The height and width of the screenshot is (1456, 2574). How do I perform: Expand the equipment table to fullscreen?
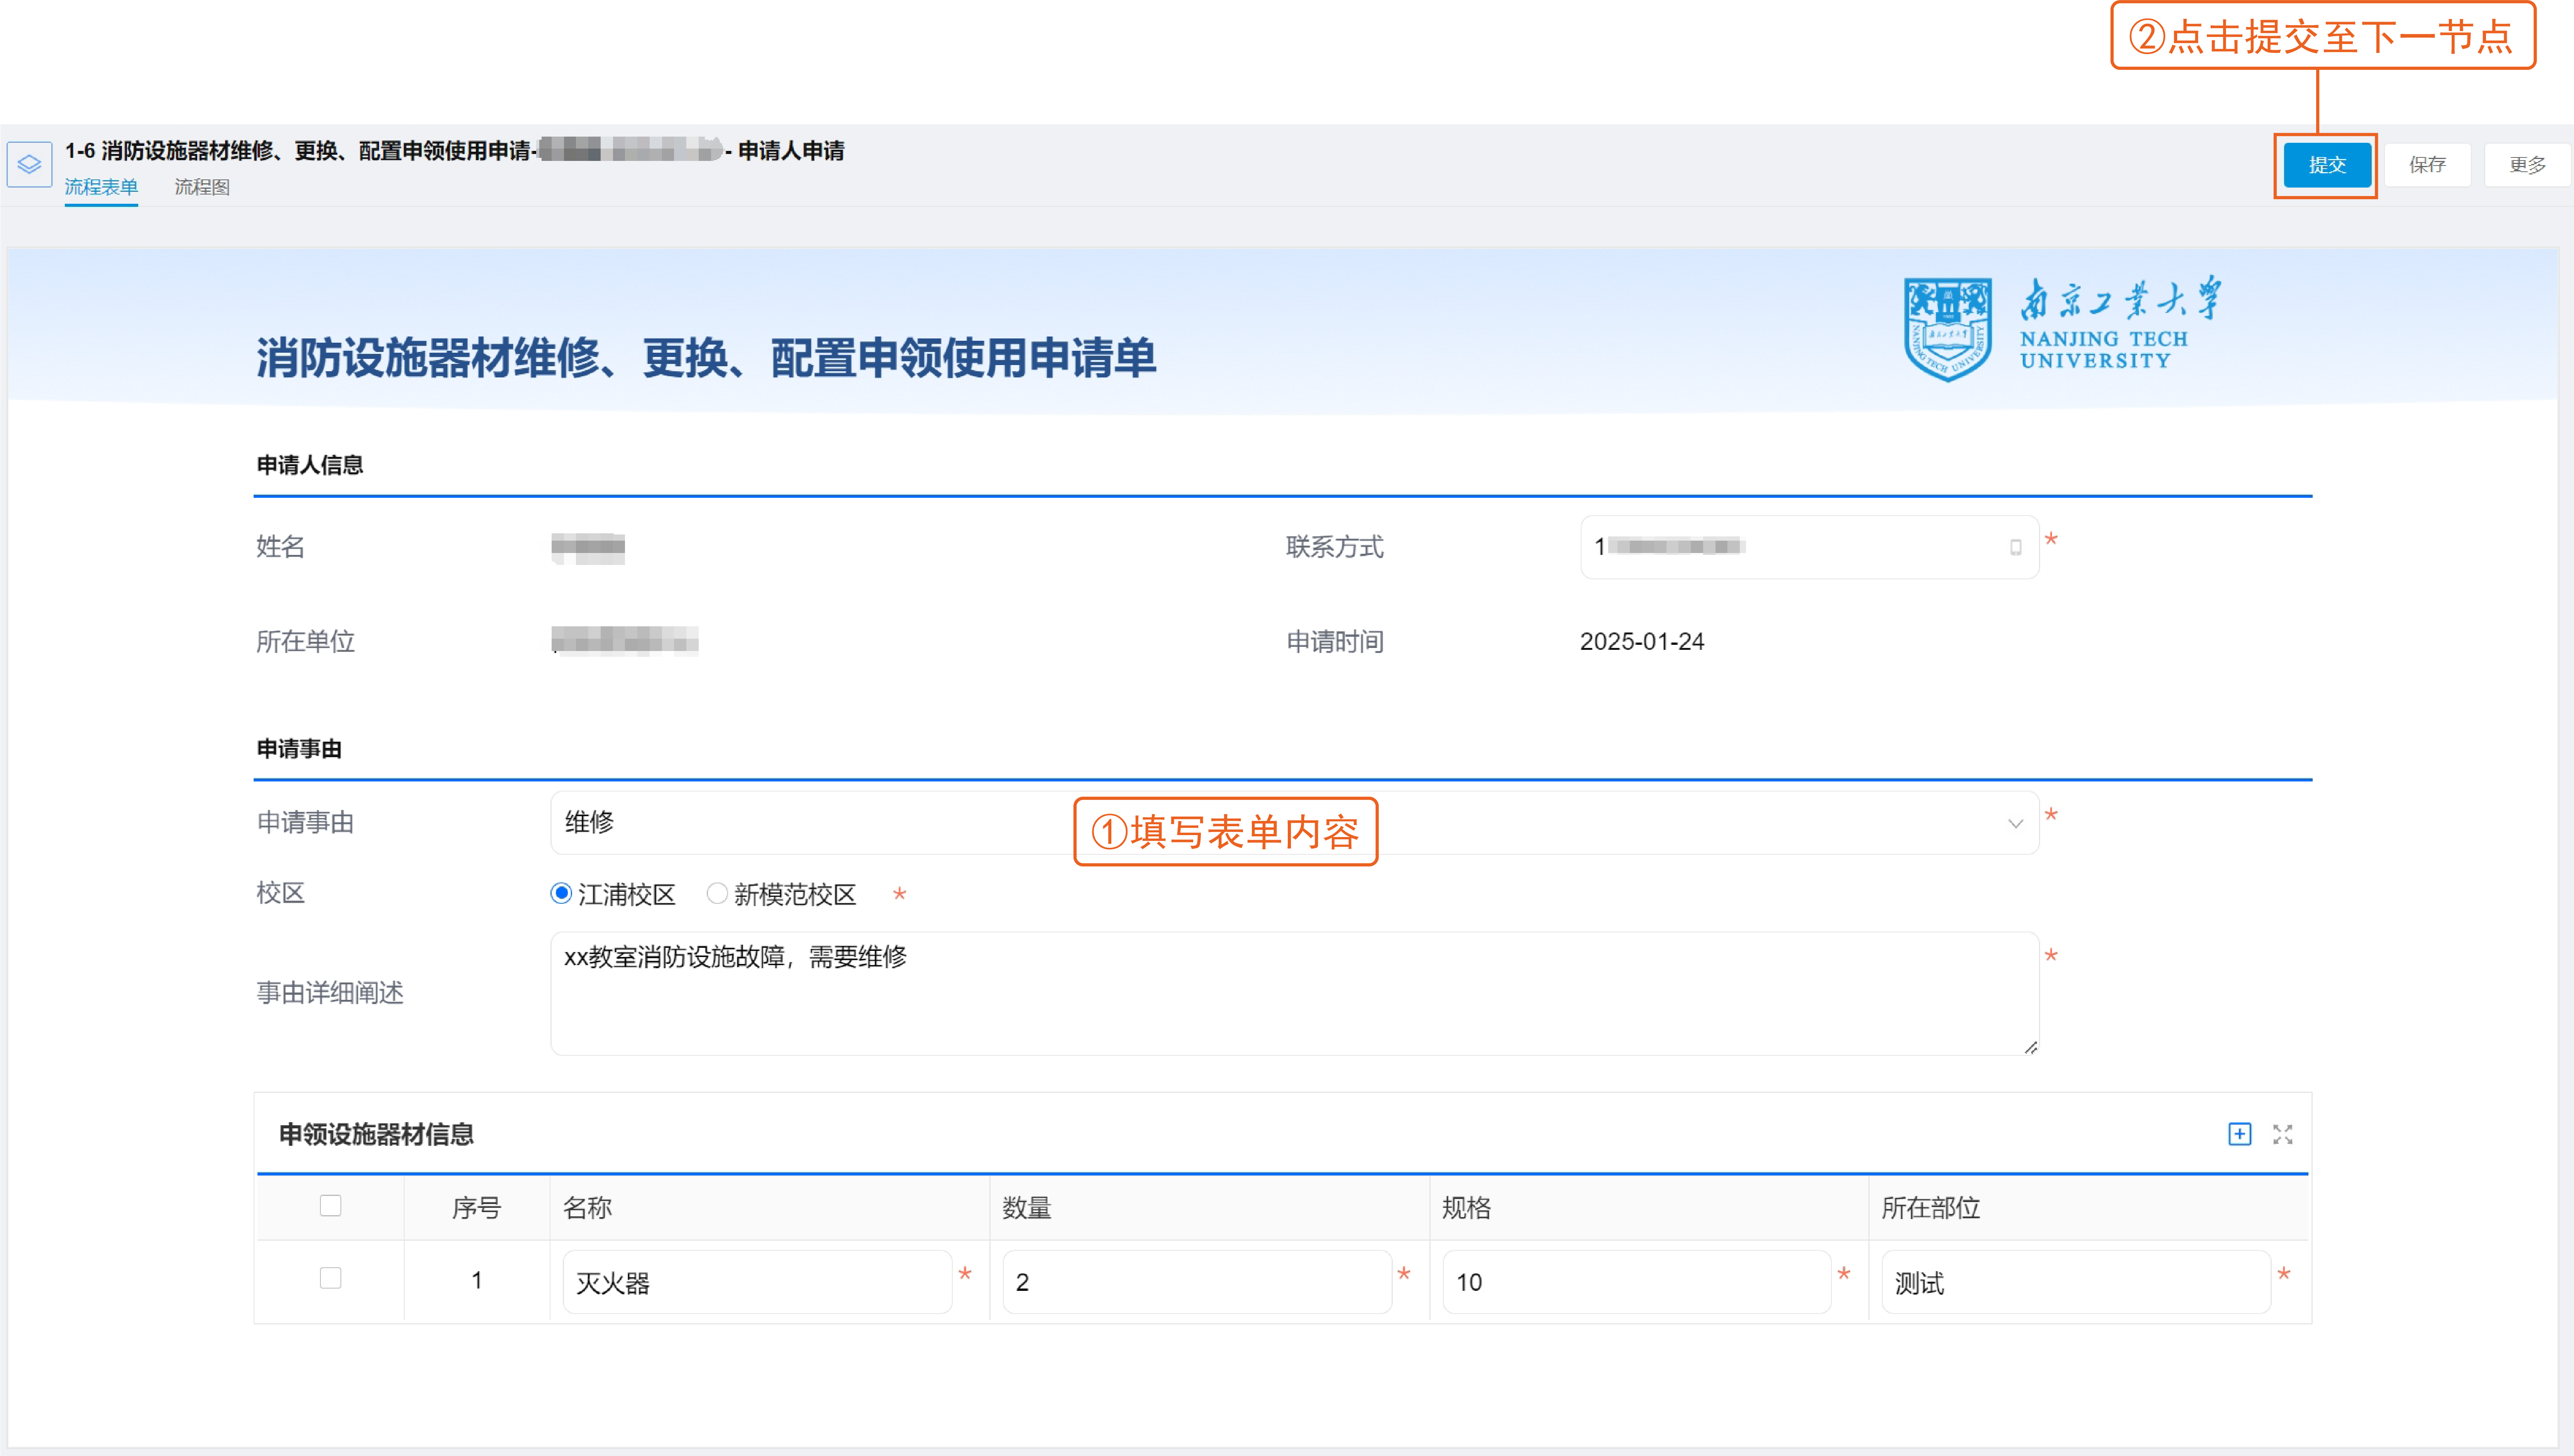2282,1134
